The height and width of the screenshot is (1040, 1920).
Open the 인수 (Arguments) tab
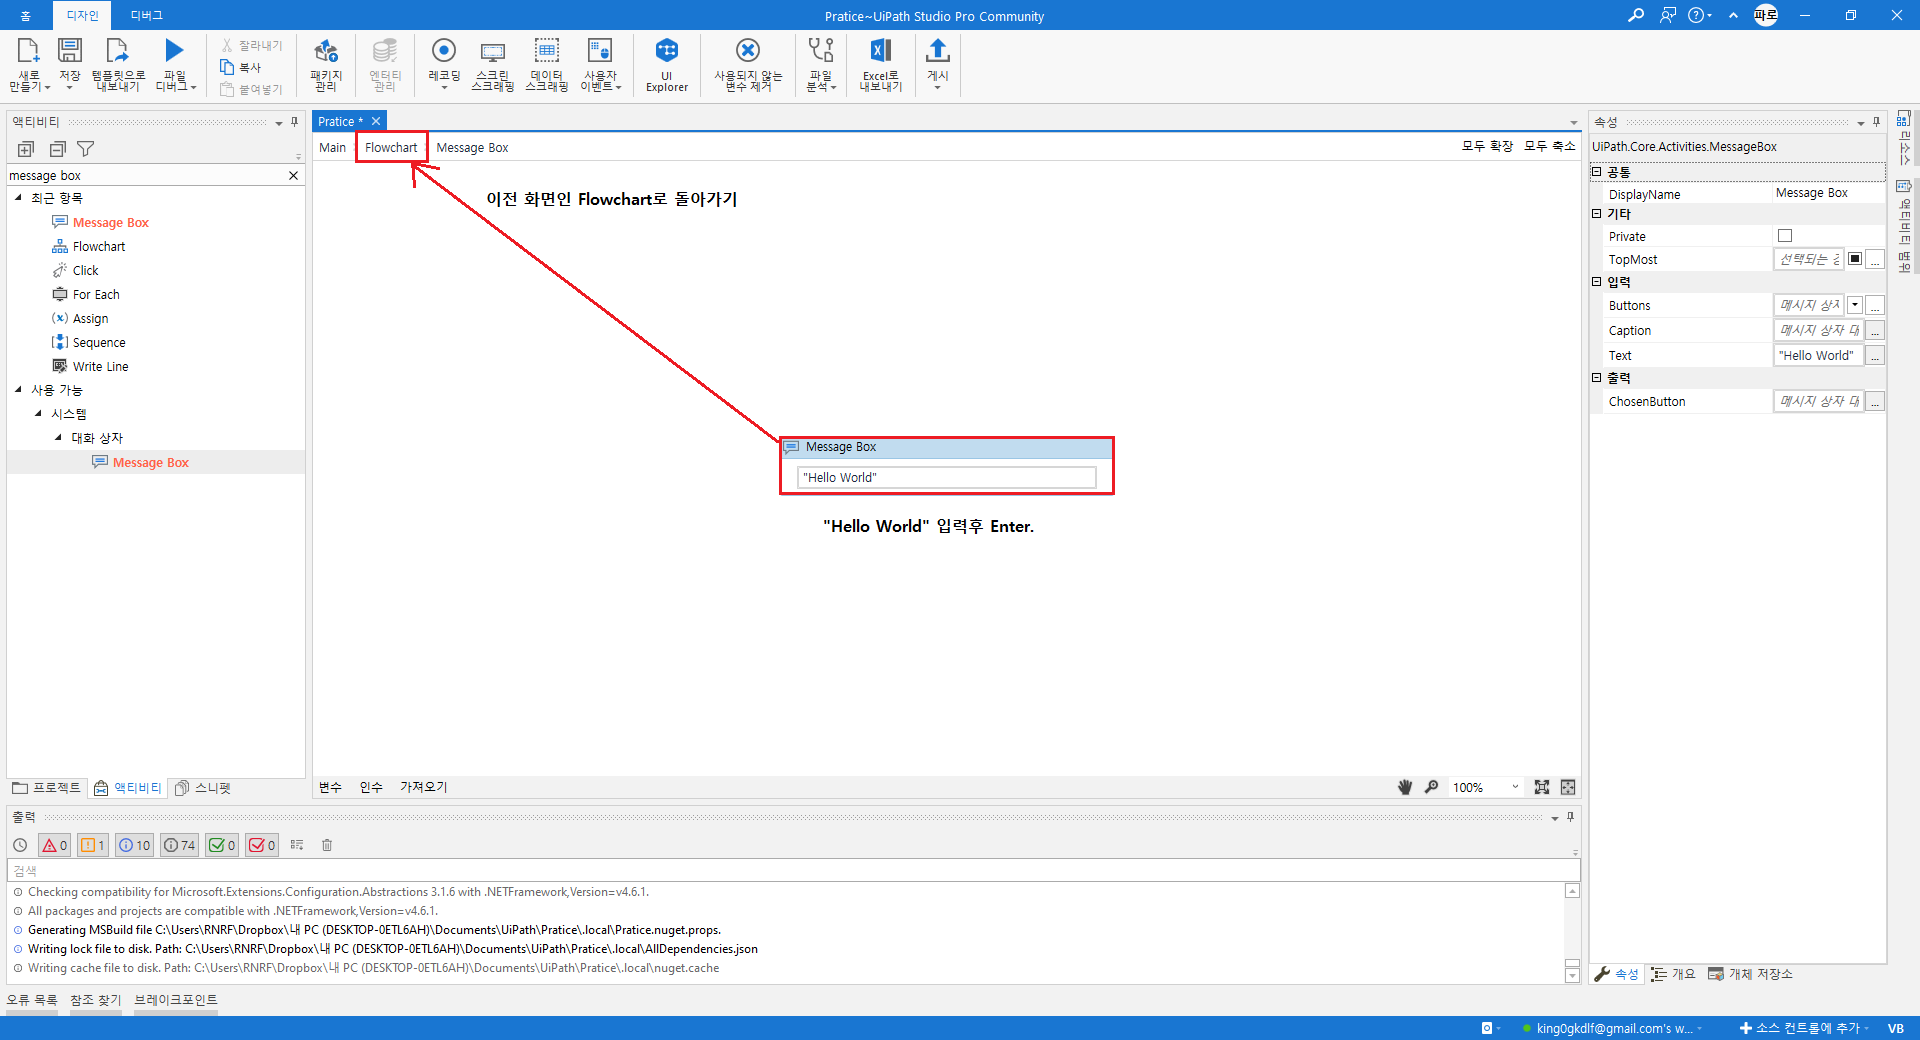(371, 787)
